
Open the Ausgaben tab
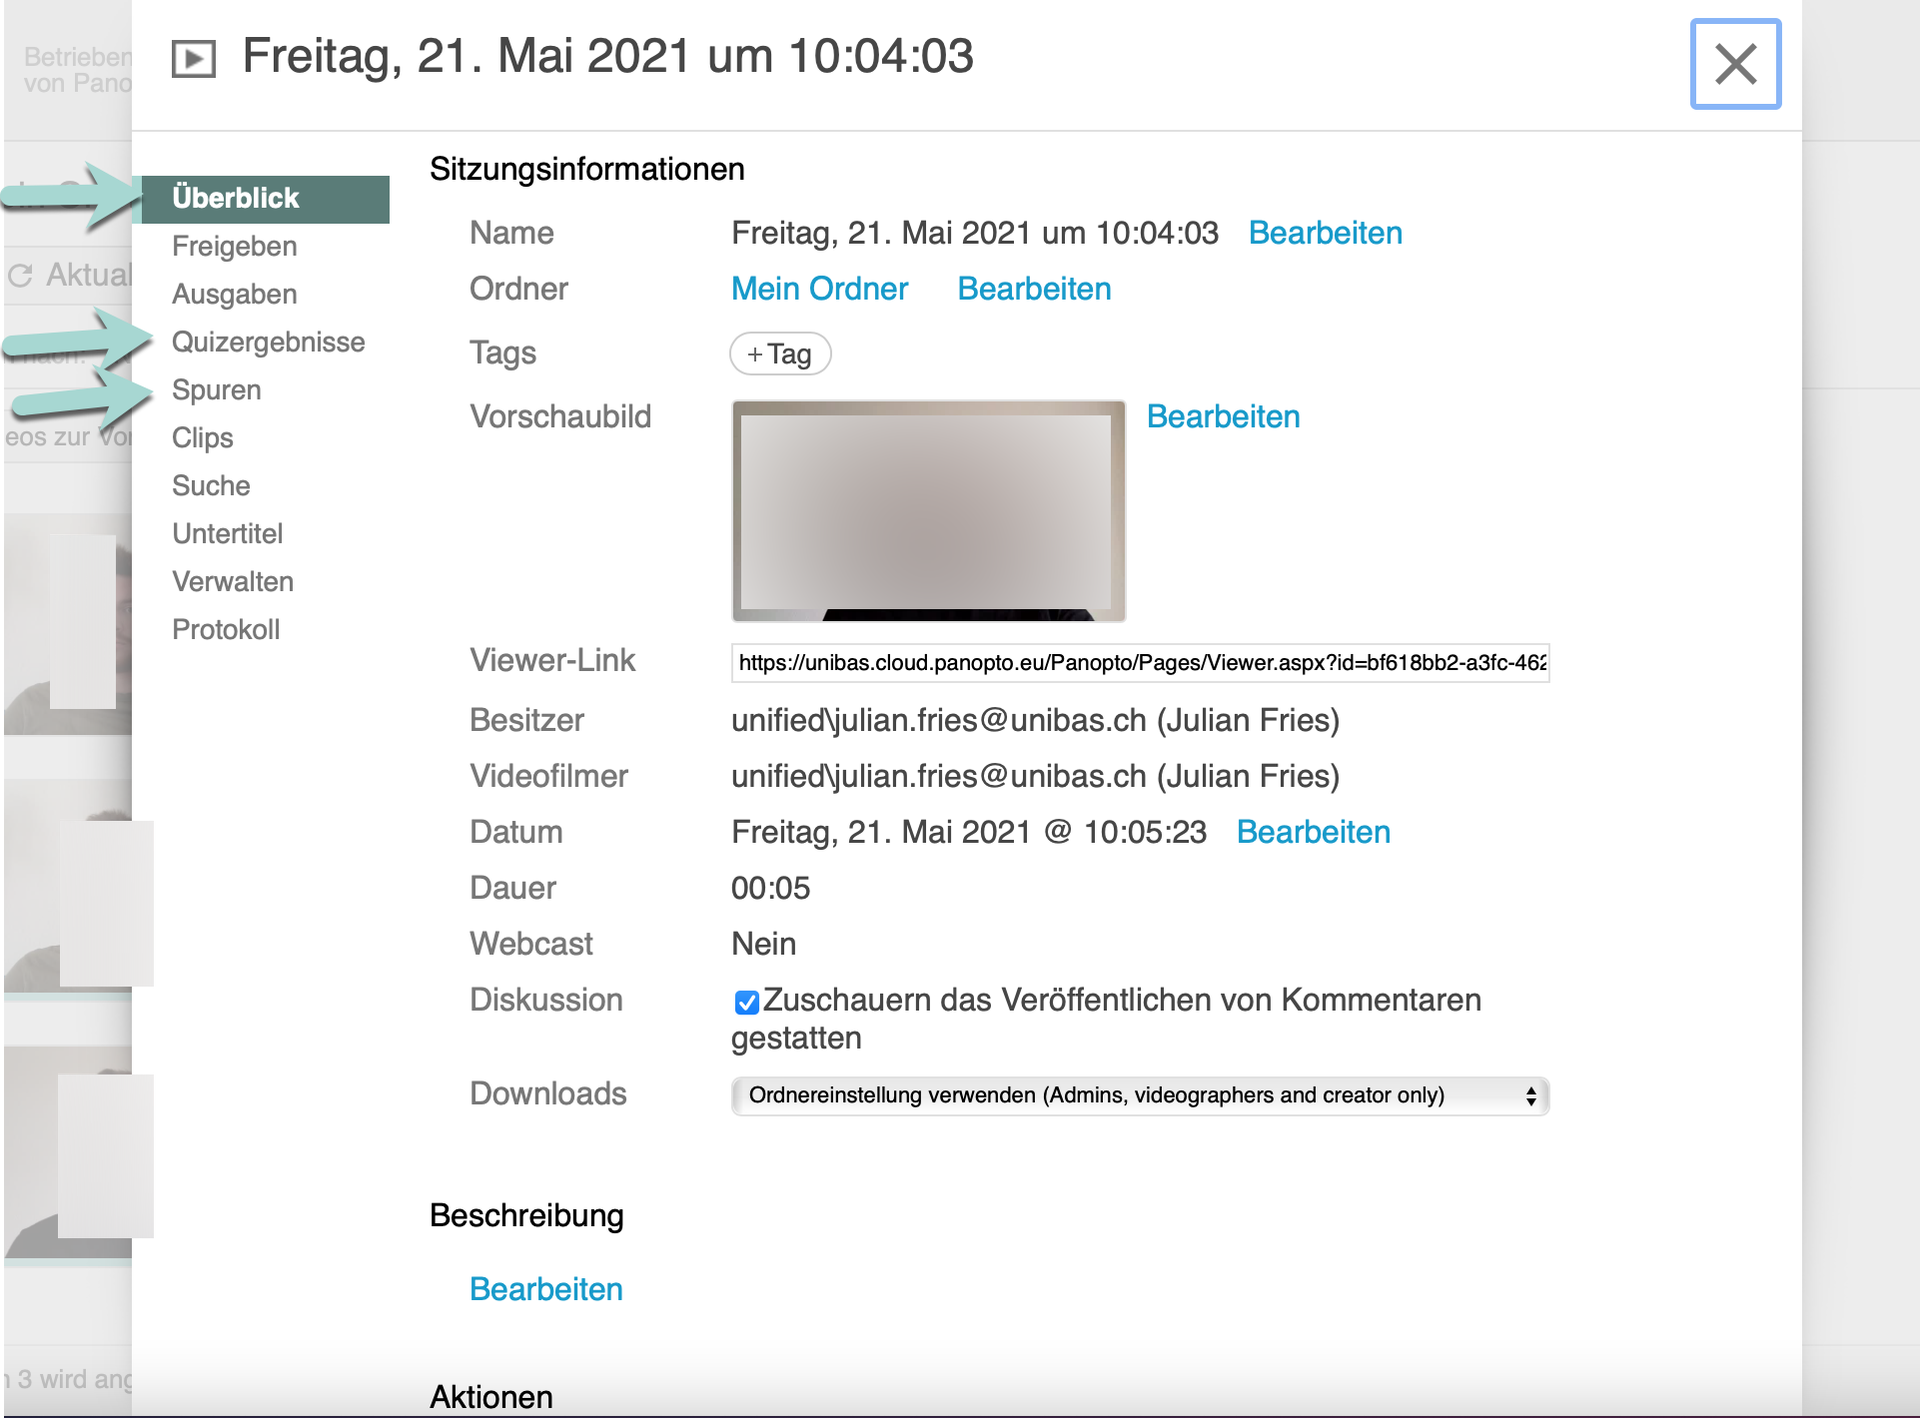tap(234, 294)
